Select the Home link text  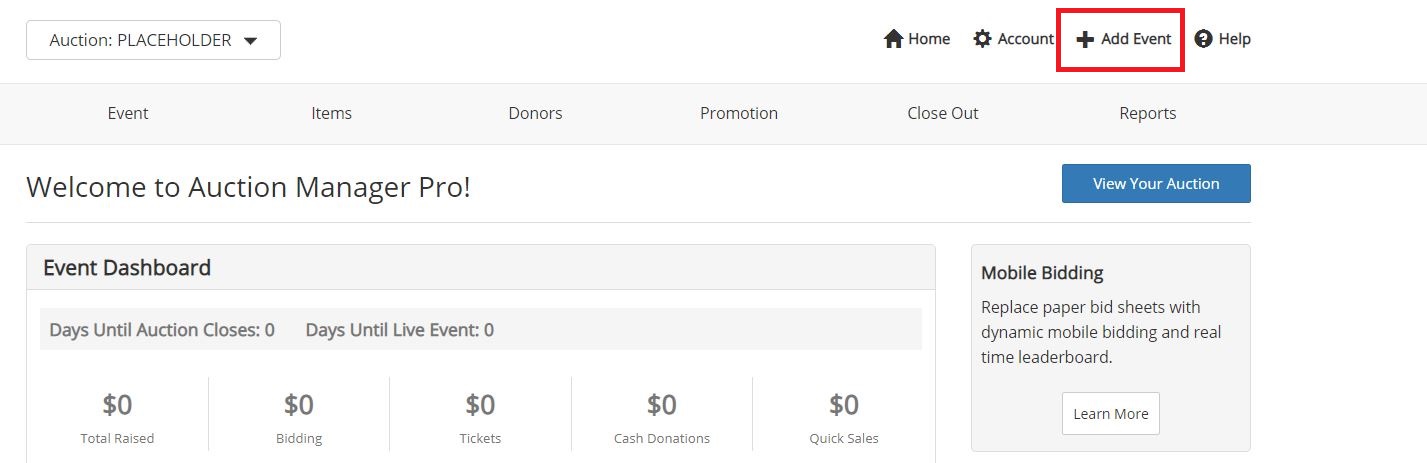[929, 39]
